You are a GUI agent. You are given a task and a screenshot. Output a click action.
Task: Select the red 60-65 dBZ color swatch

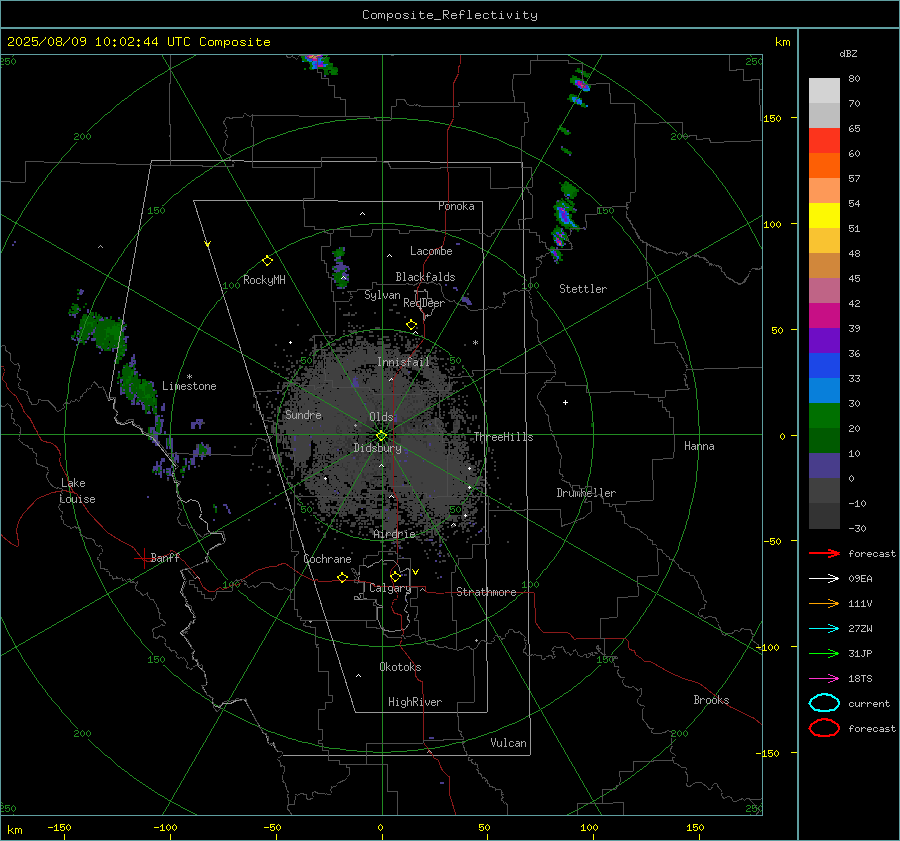coord(824,141)
